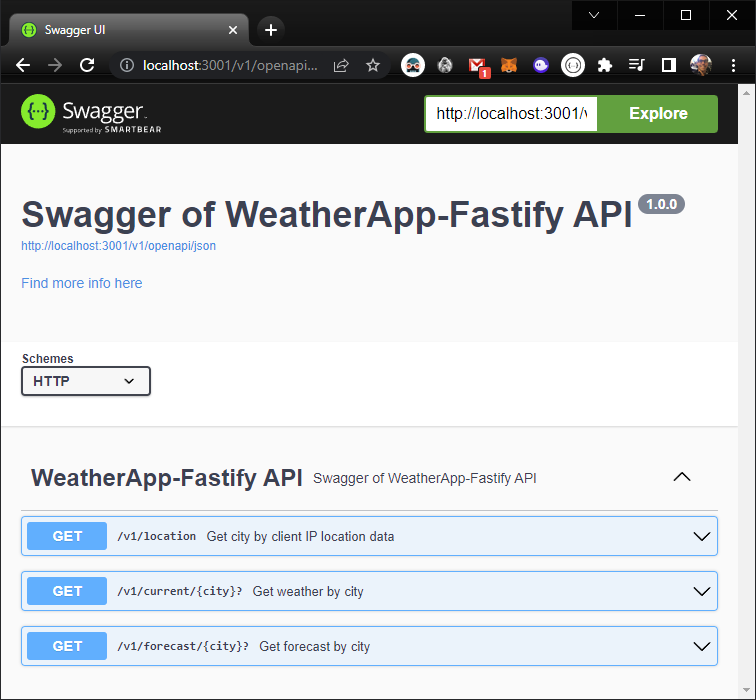The width and height of the screenshot is (756, 700).
Task: Expand the GET /v1/location endpoint chevron
Action: coord(702,536)
